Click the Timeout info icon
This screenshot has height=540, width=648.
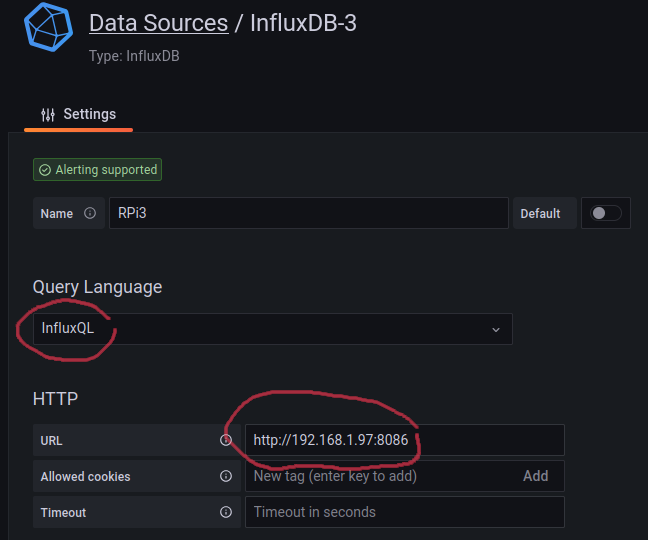[x=226, y=512]
